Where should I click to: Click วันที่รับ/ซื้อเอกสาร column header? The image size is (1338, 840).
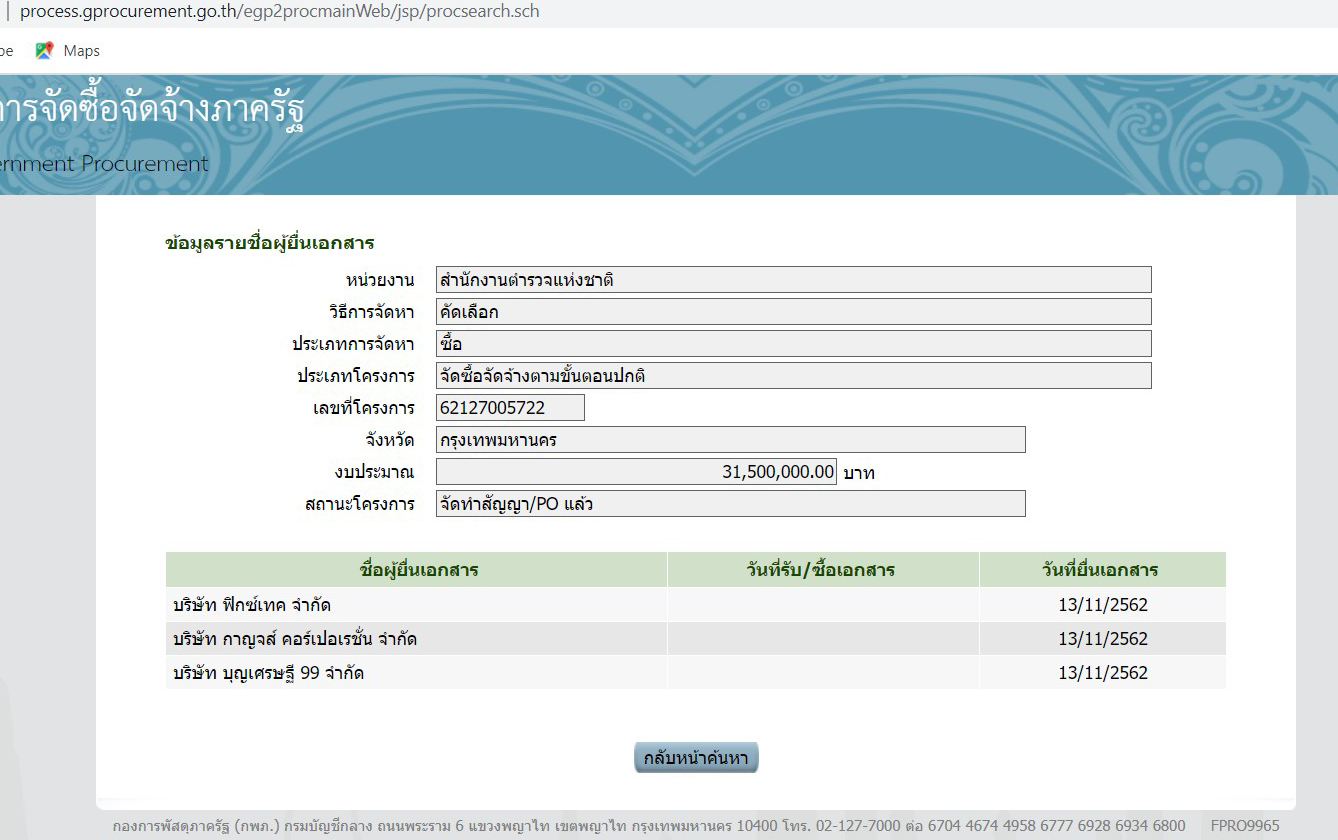point(822,570)
